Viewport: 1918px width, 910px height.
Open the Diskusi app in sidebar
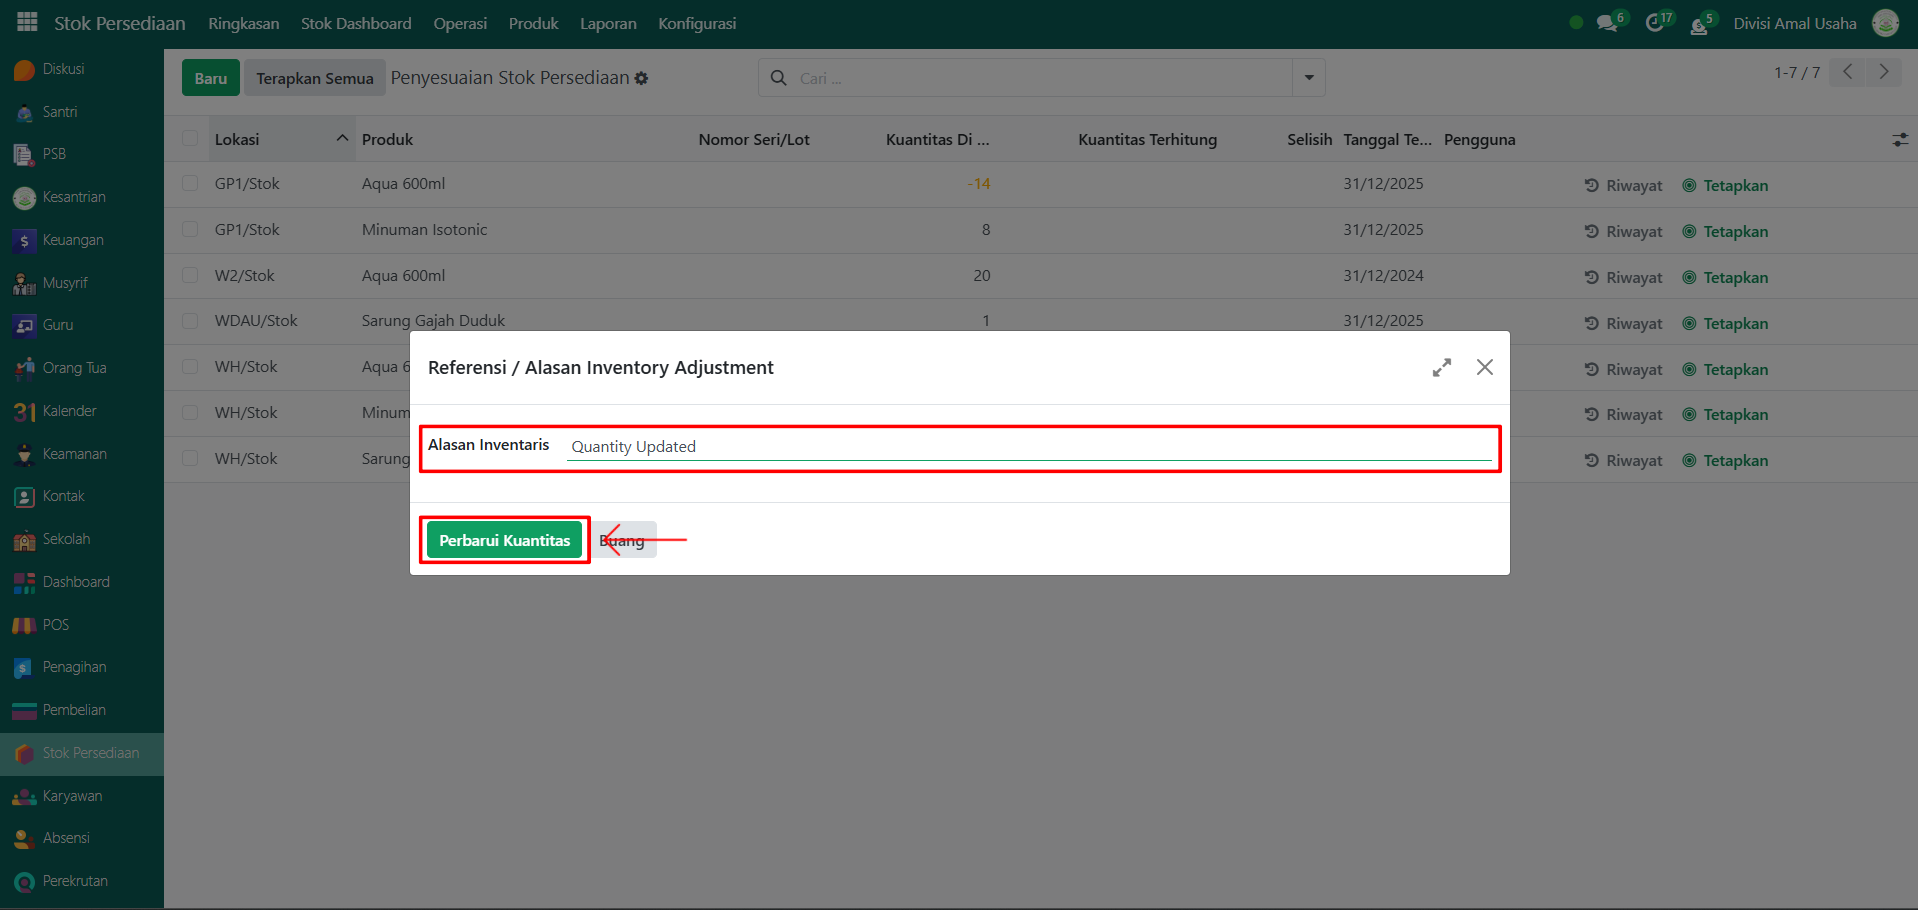[25, 70]
